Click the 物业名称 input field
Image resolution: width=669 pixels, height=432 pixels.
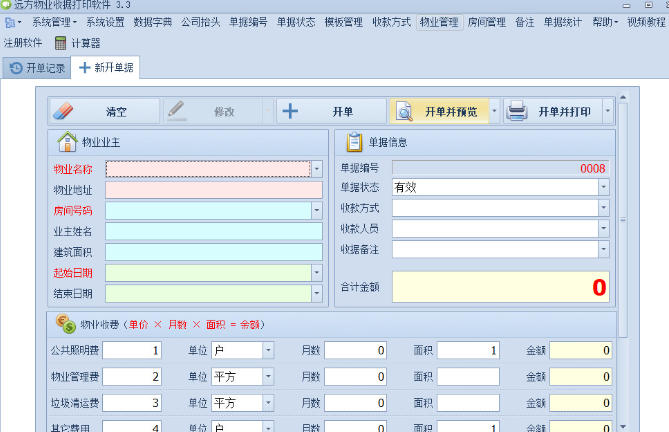208,169
